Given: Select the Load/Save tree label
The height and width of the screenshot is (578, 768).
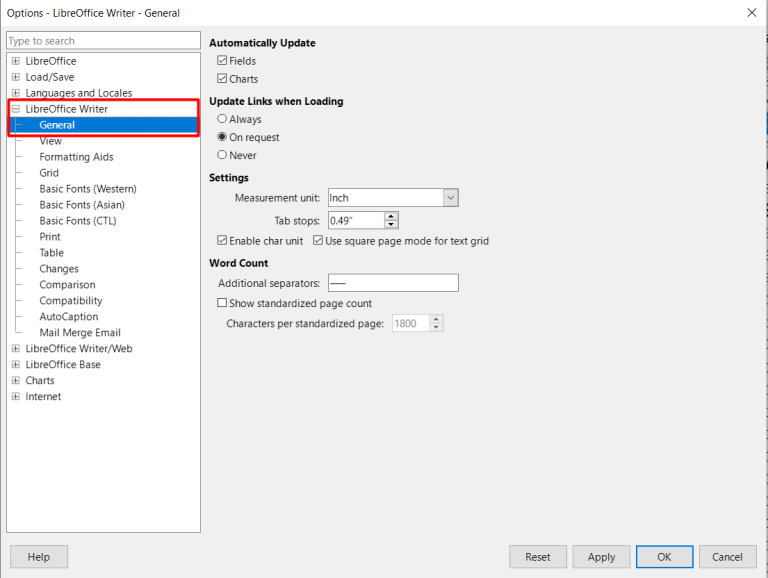Looking at the screenshot, I should point(50,77).
